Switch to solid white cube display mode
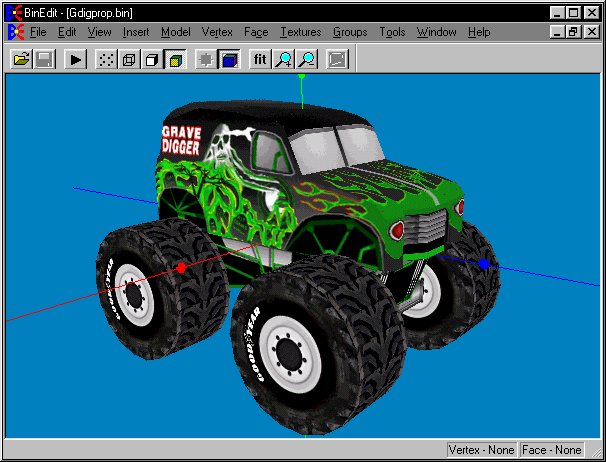Viewport: 606px width, 462px height. pyautogui.click(x=151, y=60)
